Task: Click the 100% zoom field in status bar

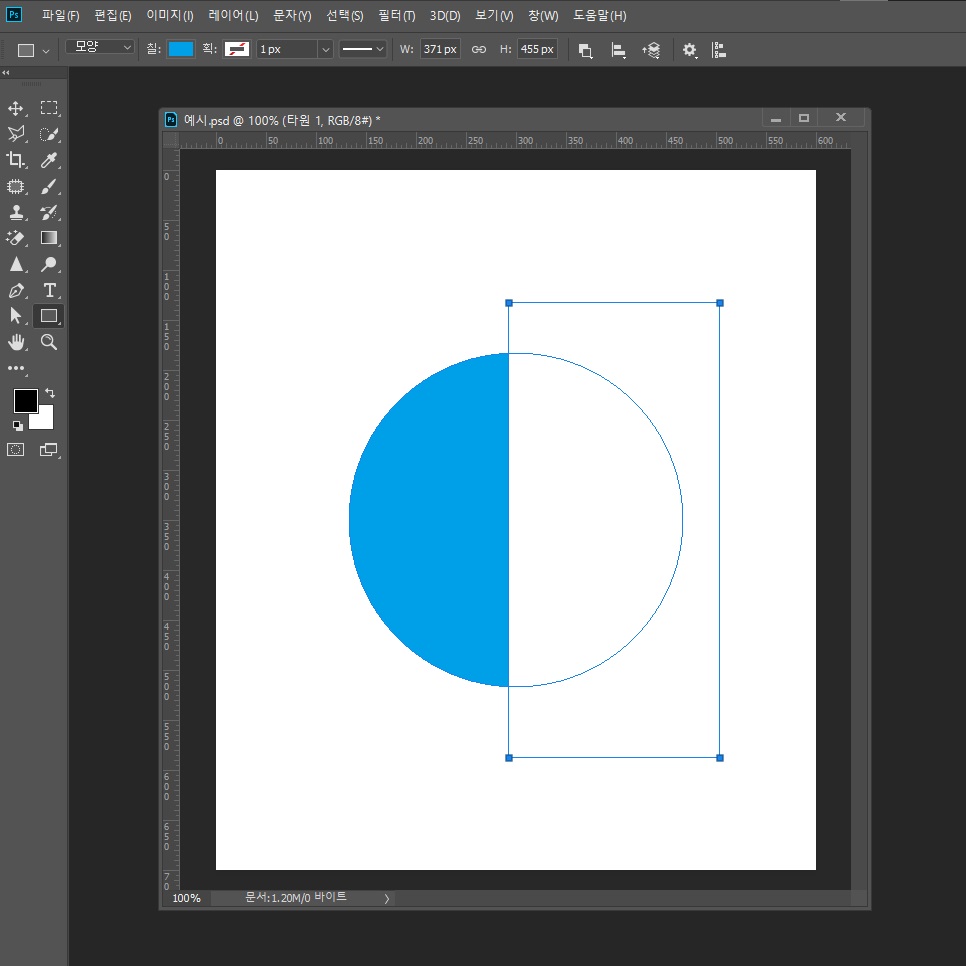Action: [x=186, y=898]
